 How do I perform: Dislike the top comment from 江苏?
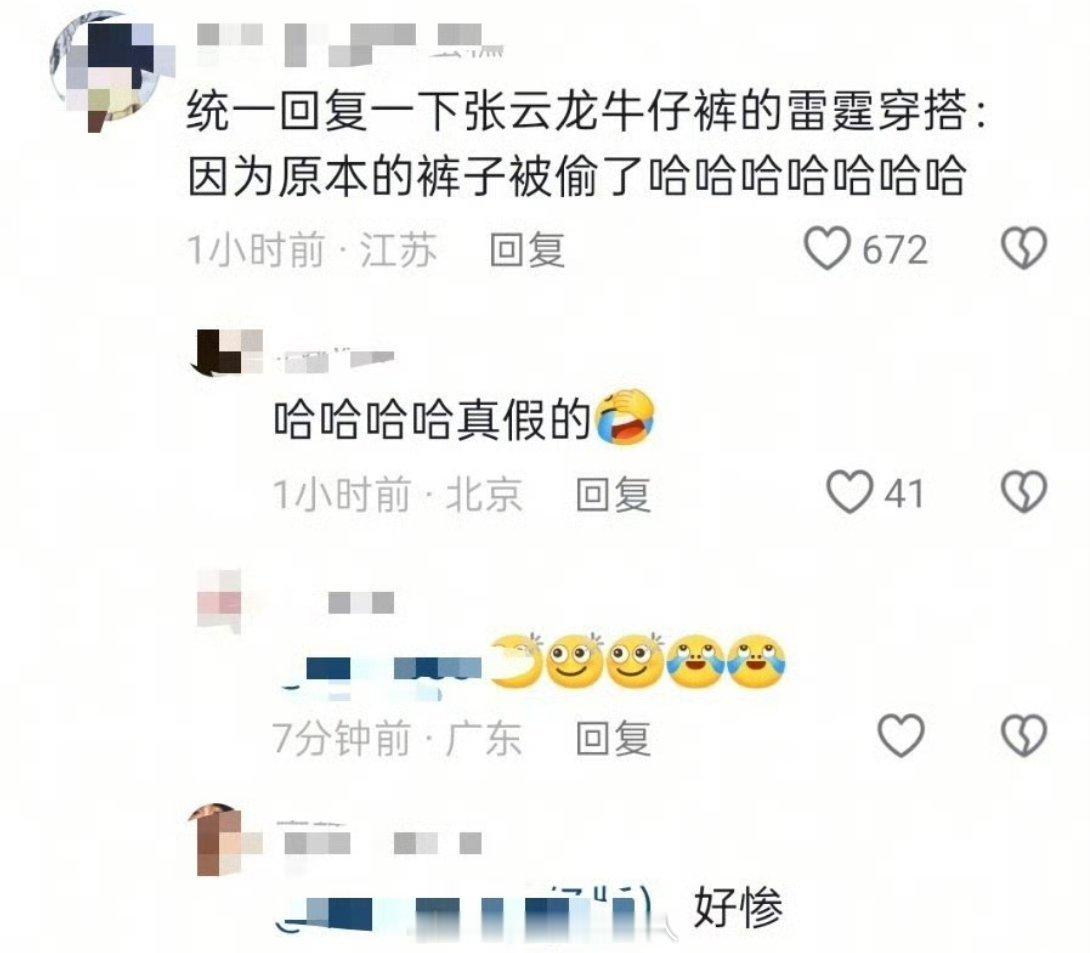pos(1023,248)
